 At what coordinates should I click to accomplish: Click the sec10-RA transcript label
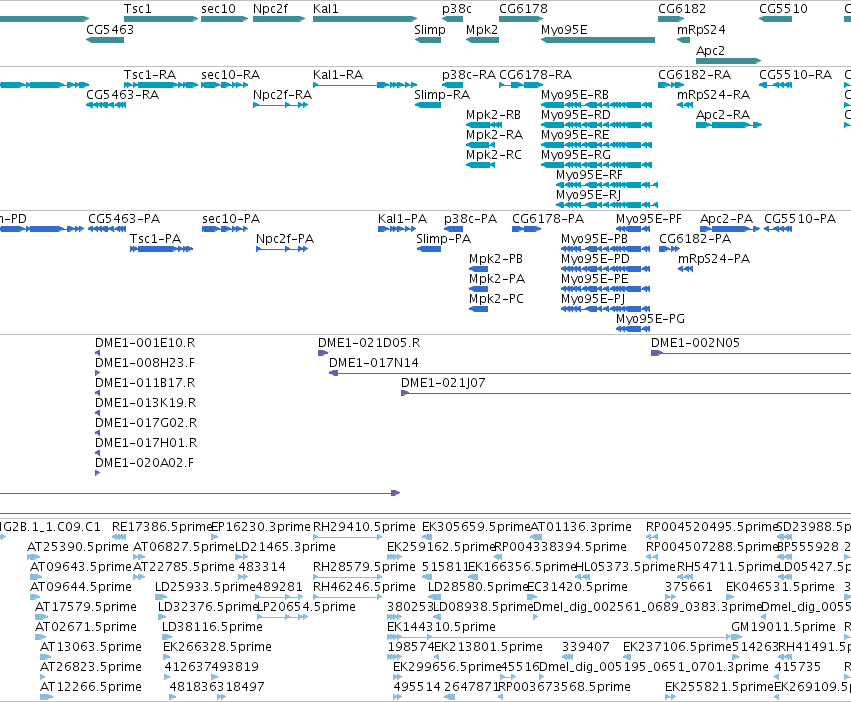tap(231, 74)
